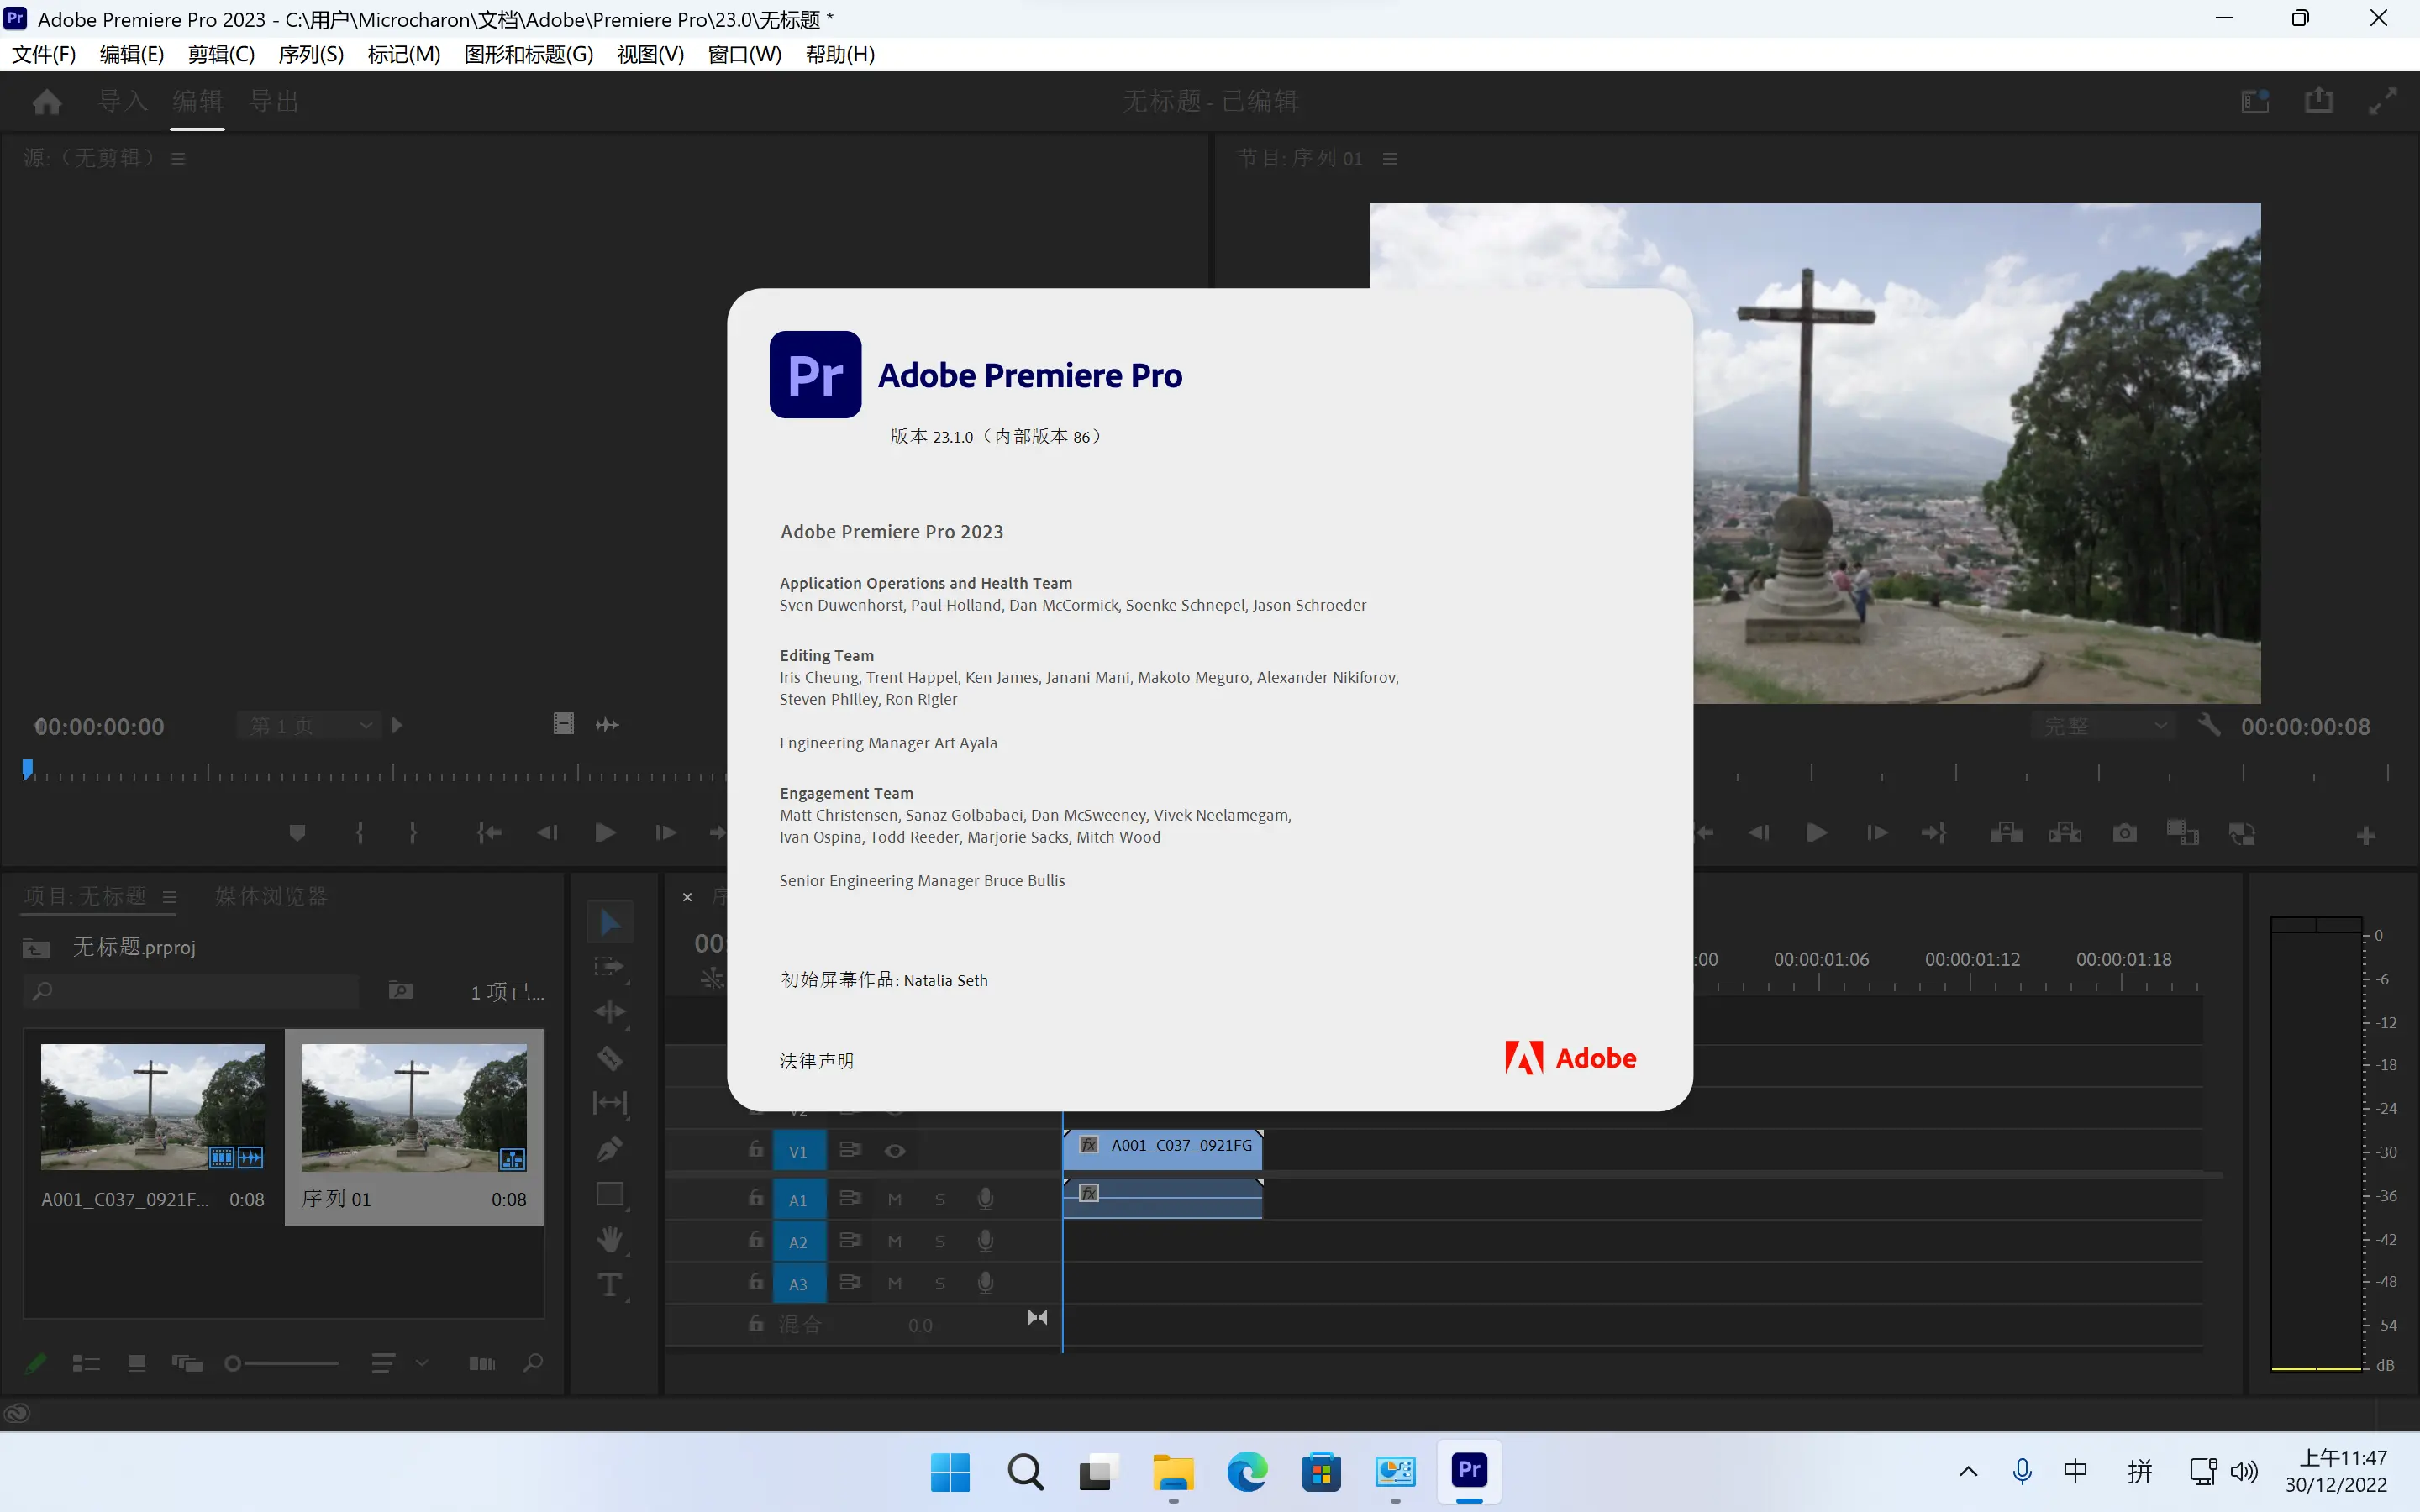Screen dimensions: 2420x1512
Task: Click the quick export share icon
Action: coord(2319,100)
